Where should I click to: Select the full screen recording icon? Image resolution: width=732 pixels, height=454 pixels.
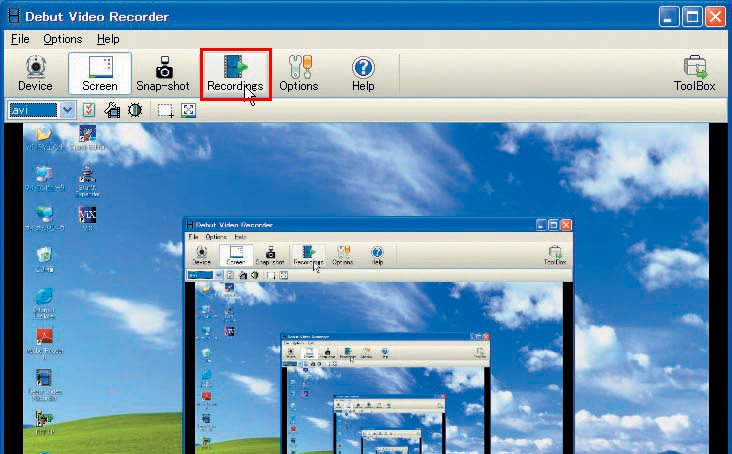point(189,111)
